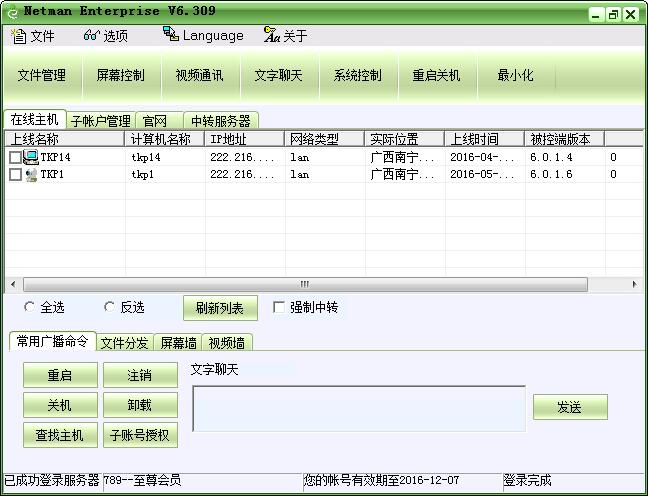This screenshot has width=648, height=496.
Task: Open the 视频墙 tab
Action: [227, 343]
